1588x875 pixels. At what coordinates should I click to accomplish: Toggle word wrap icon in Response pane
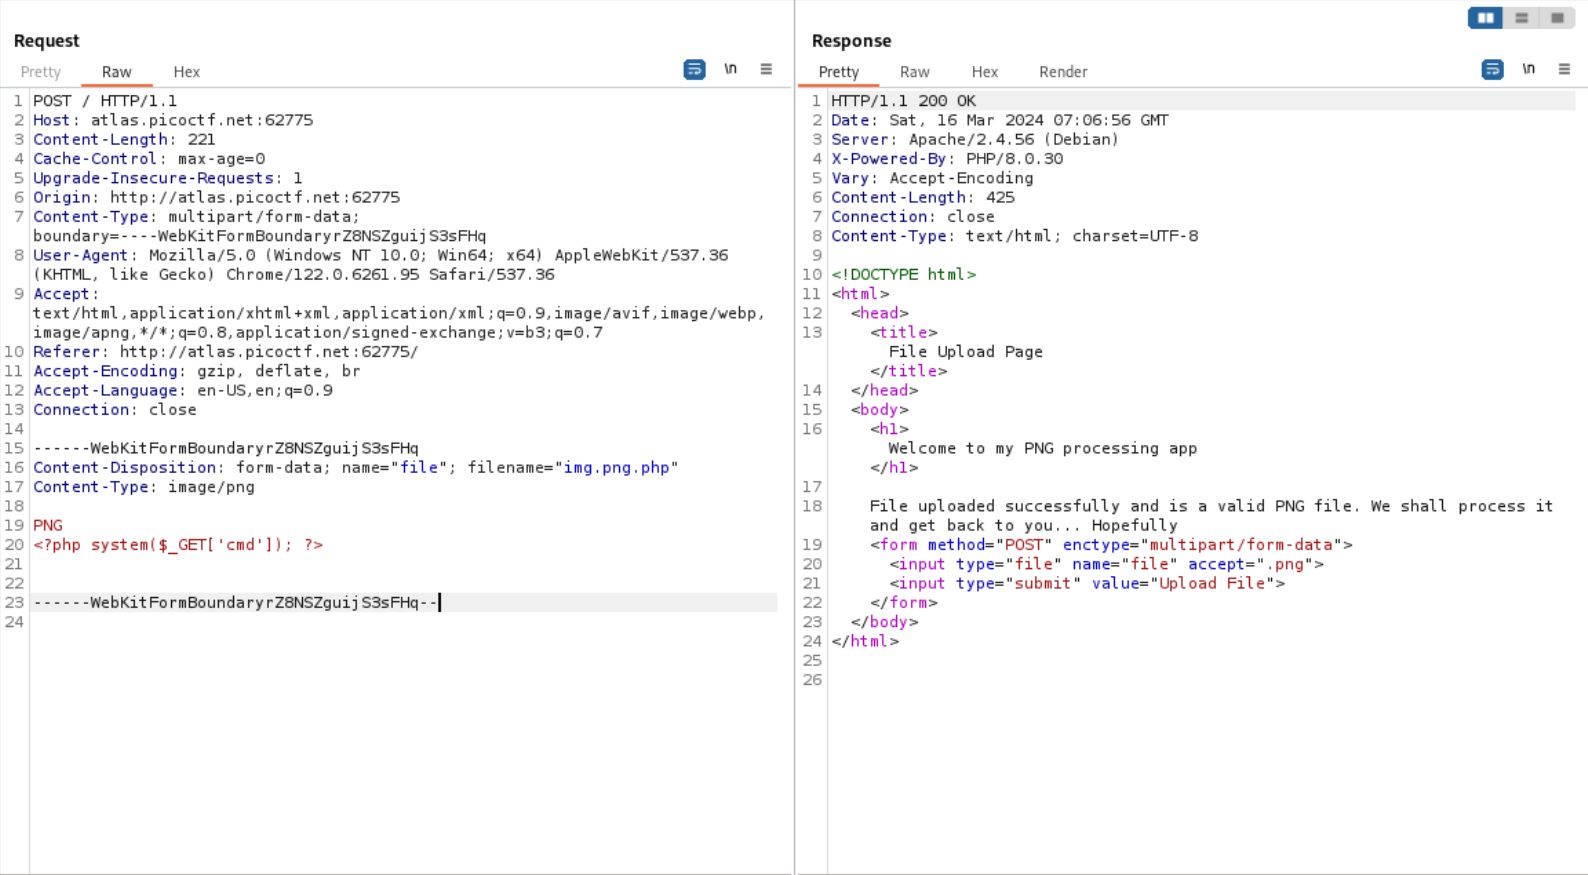pos(1492,69)
